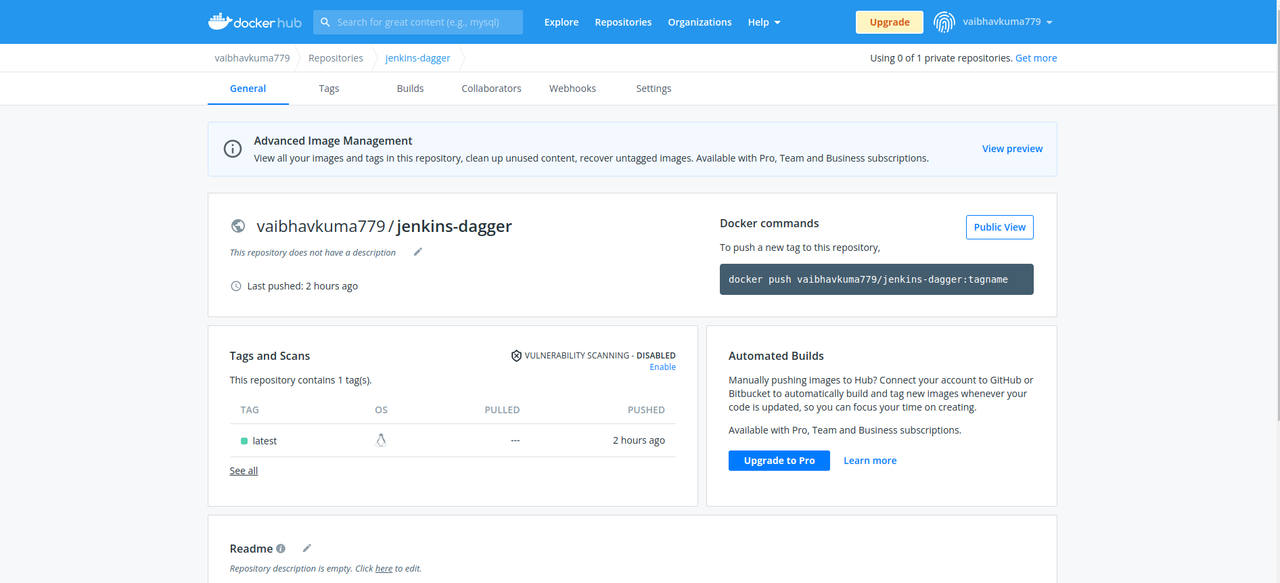
Task: Switch to the Tags tab
Action: (329, 88)
